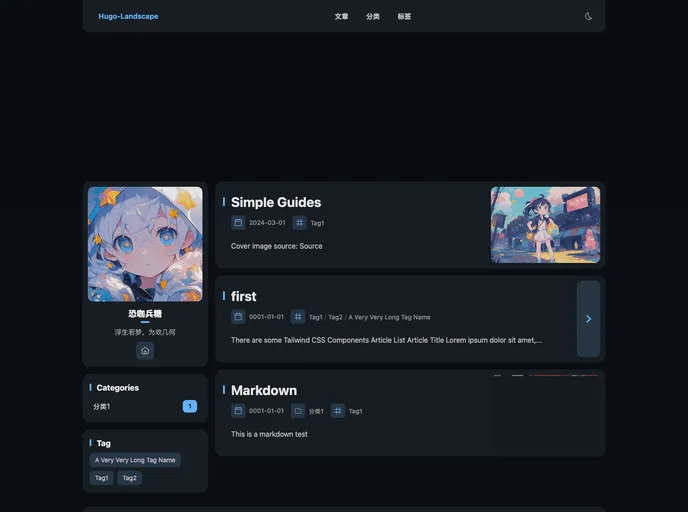Click the motto 浮生若梦，为欢几何

click(x=145, y=332)
